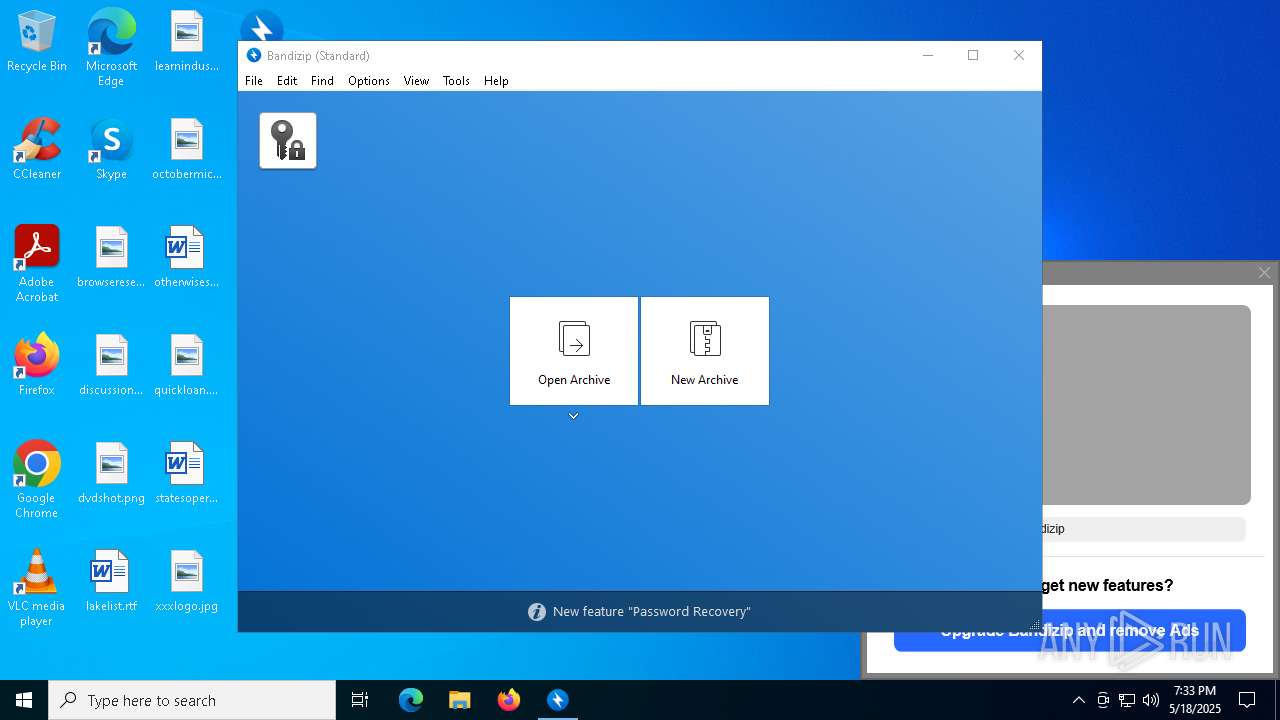The height and width of the screenshot is (720, 1280).
Task: Select quickloan image file on desktop
Action: [x=187, y=366]
